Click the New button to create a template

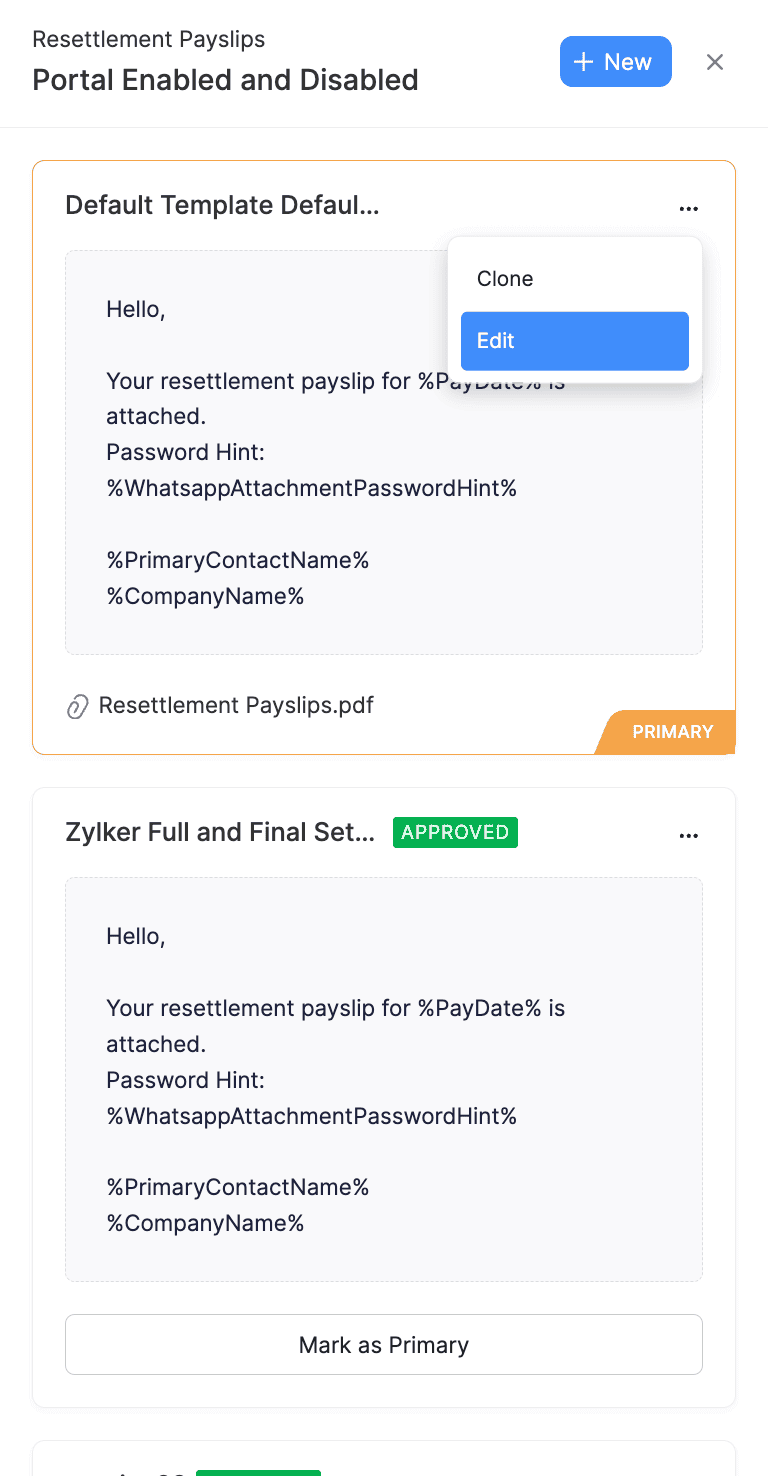pos(615,61)
